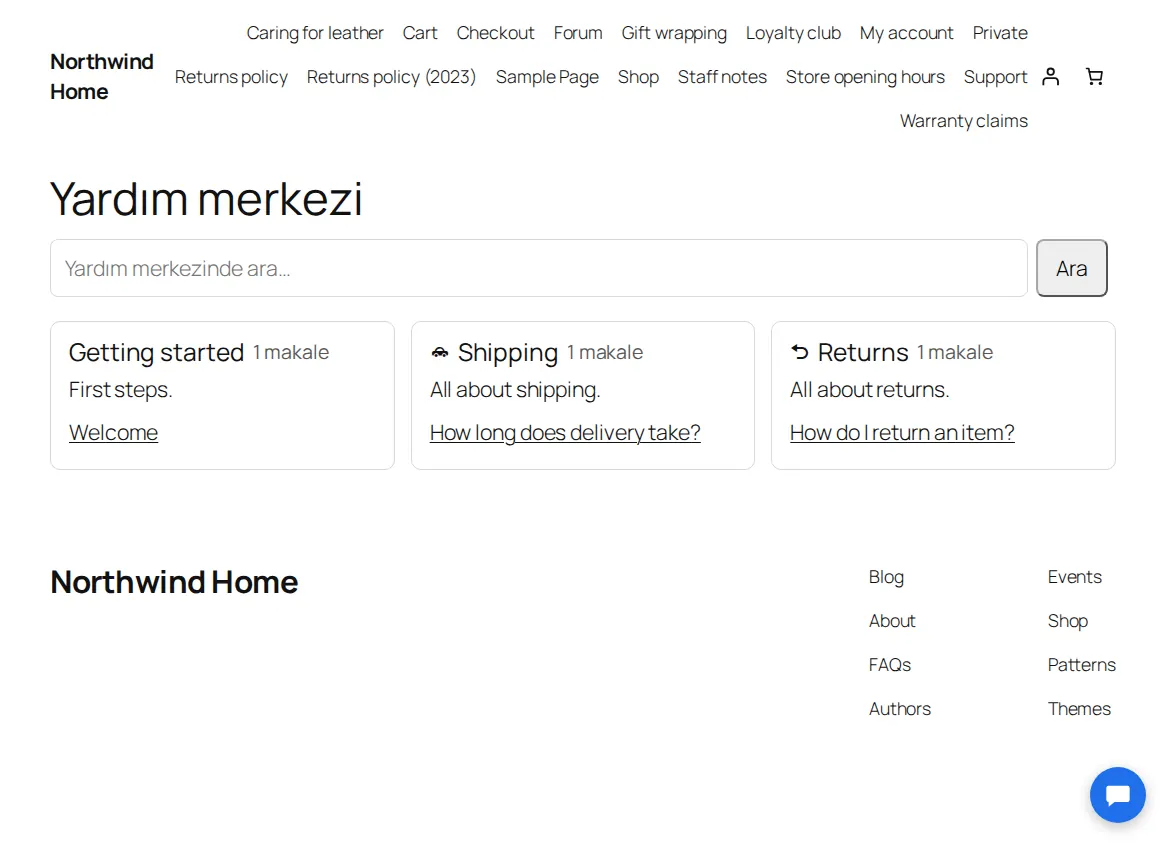Click the Returns category arrow icon
This screenshot has height=843, width=1166.
coord(799,352)
